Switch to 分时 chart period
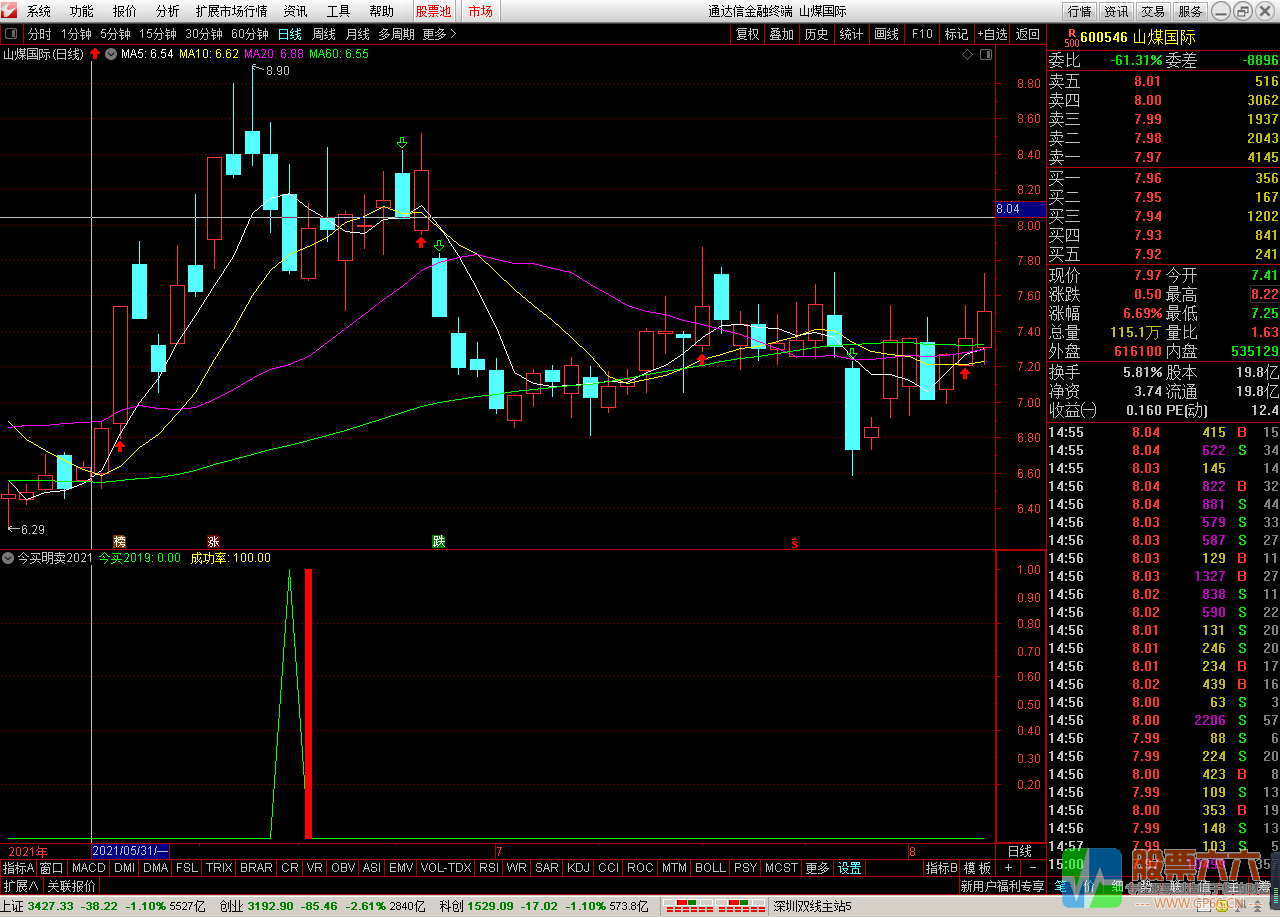 39,33
